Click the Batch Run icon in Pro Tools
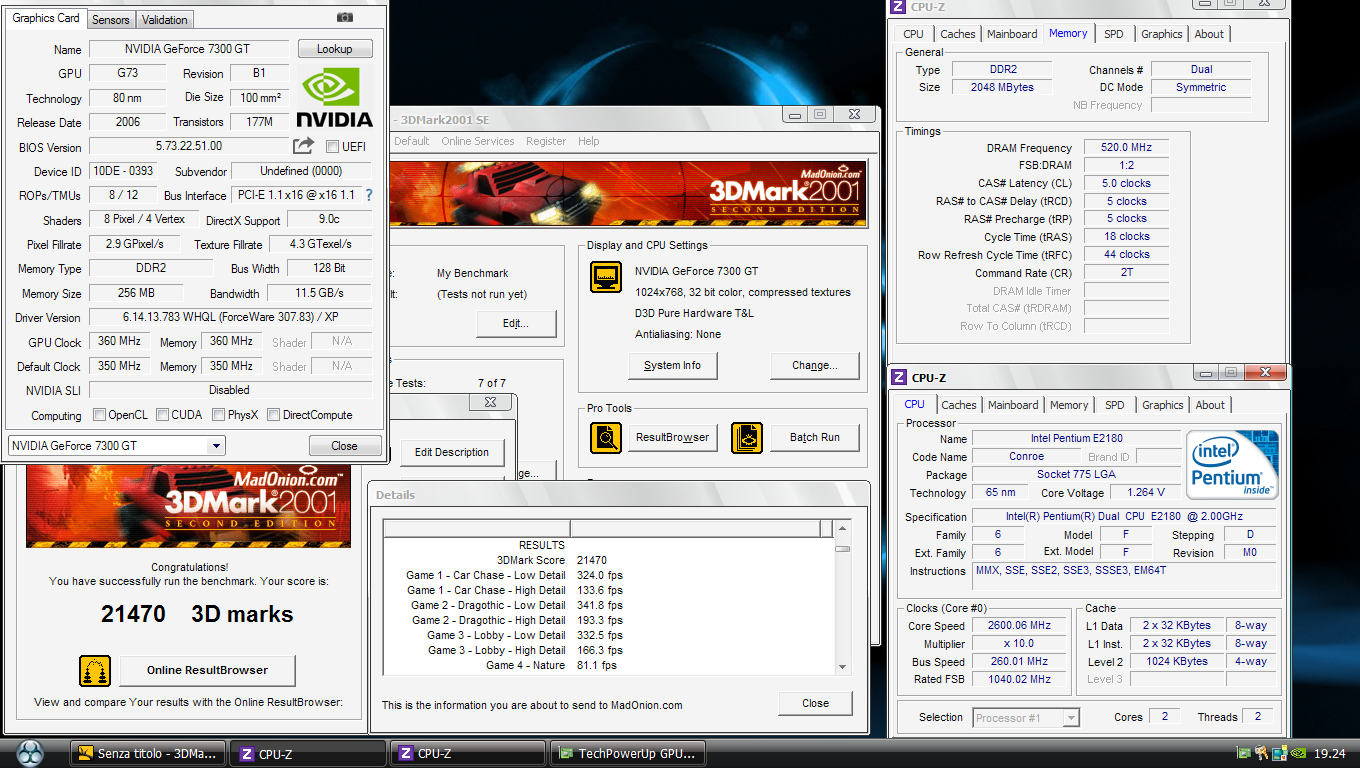Image resolution: width=1360 pixels, height=768 pixels. (747, 438)
